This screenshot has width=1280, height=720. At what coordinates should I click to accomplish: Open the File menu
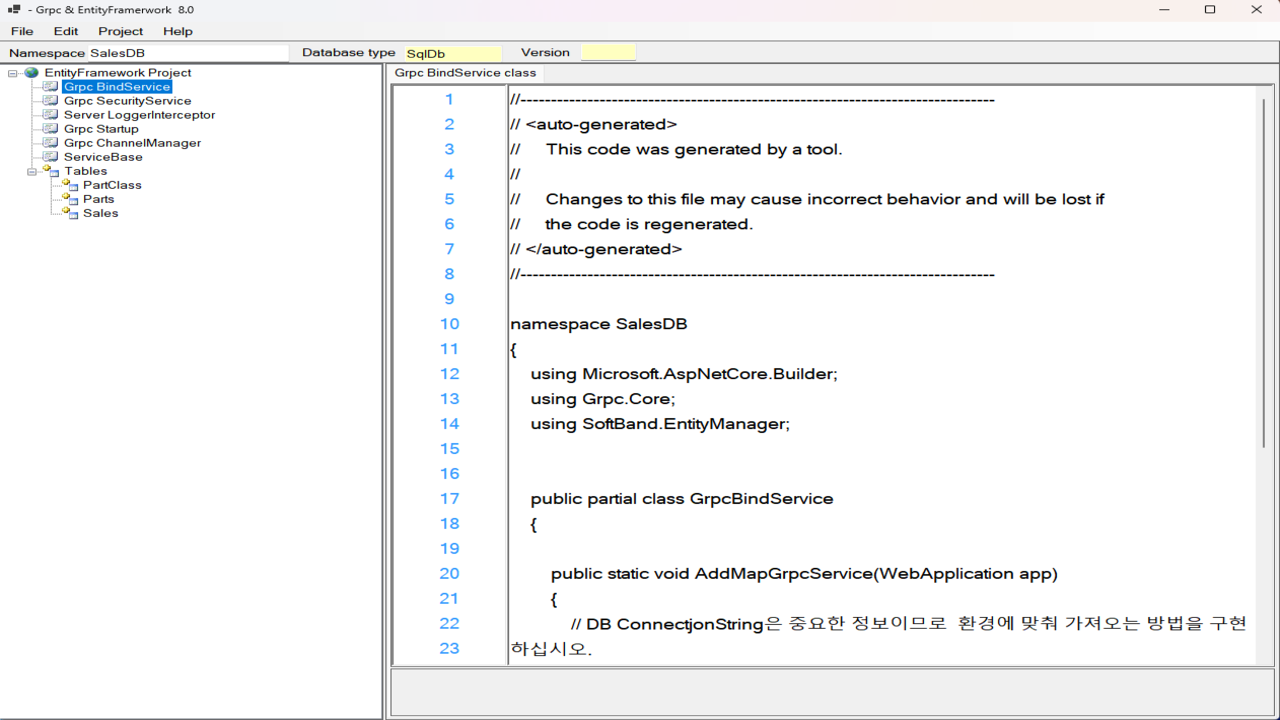tap(22, 31)
